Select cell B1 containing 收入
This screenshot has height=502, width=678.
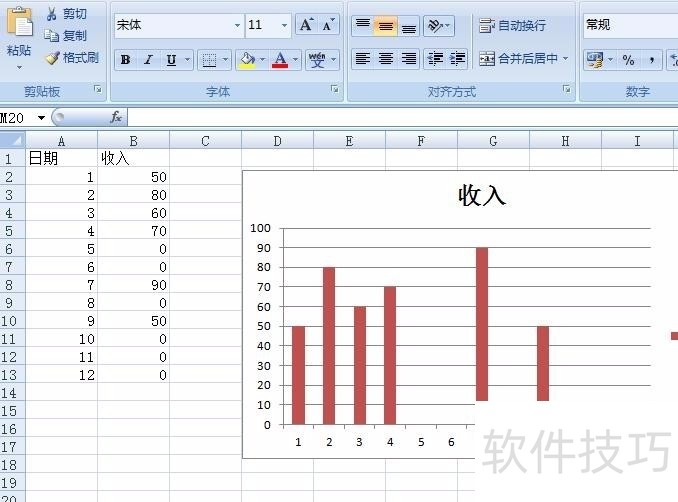click(134, 158)
